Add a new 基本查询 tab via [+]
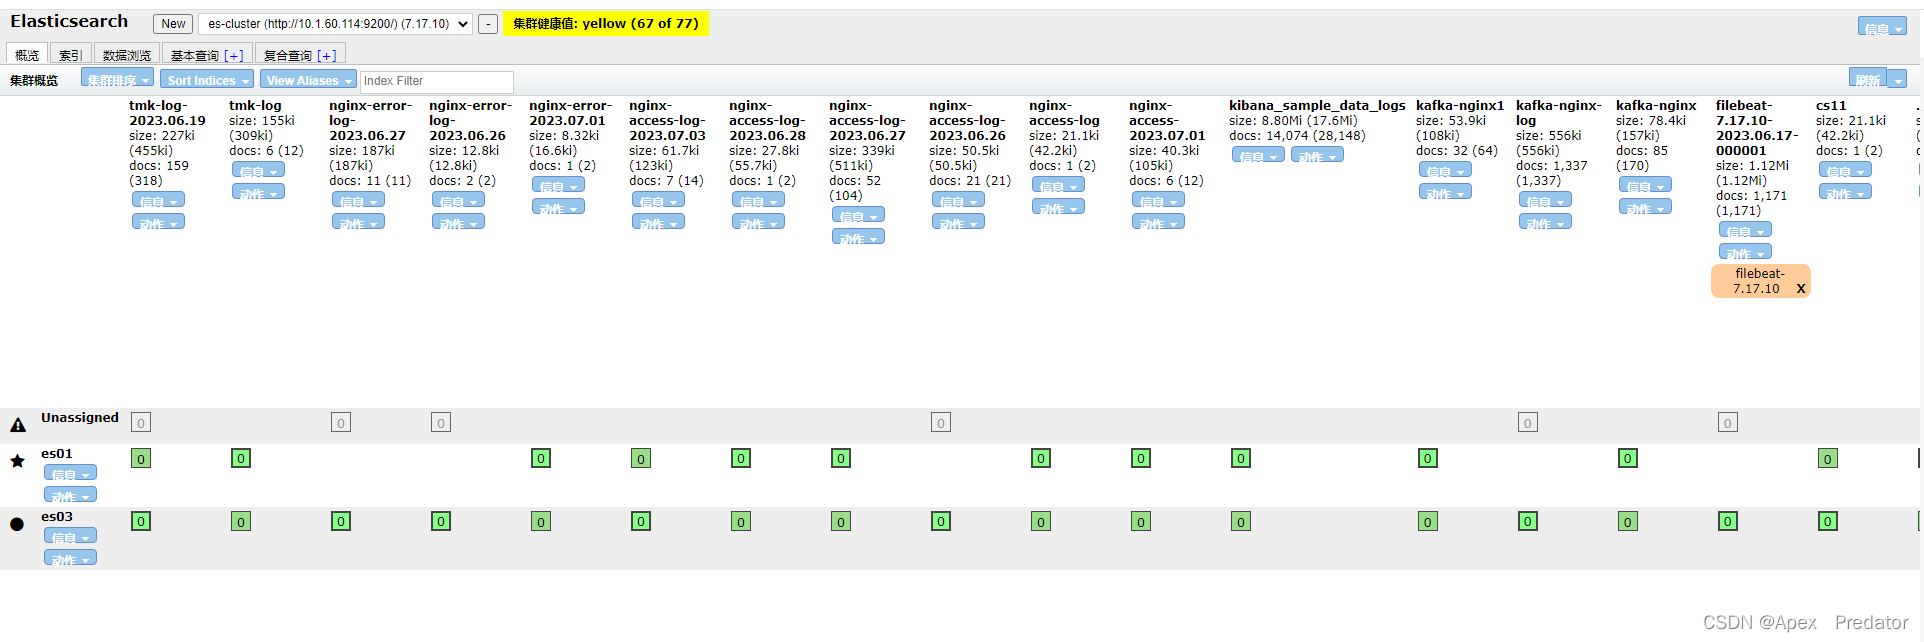This screenshot has width=1924, height=642. coord(234,56)
